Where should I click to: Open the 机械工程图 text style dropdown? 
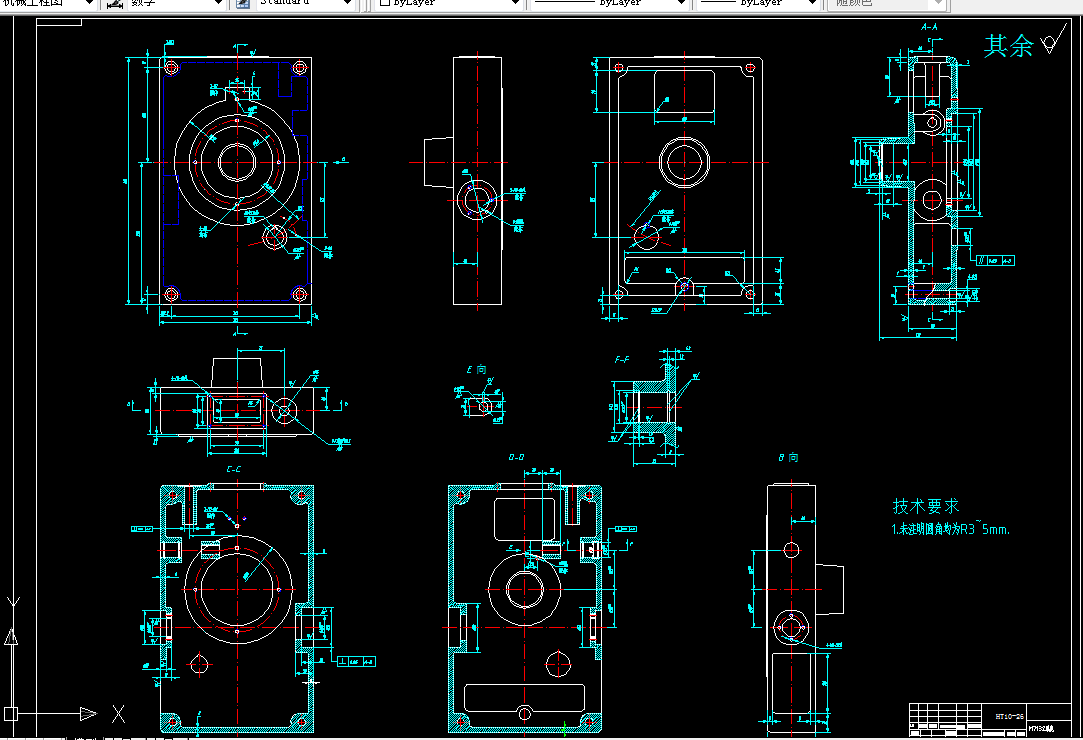click(89, 3)
